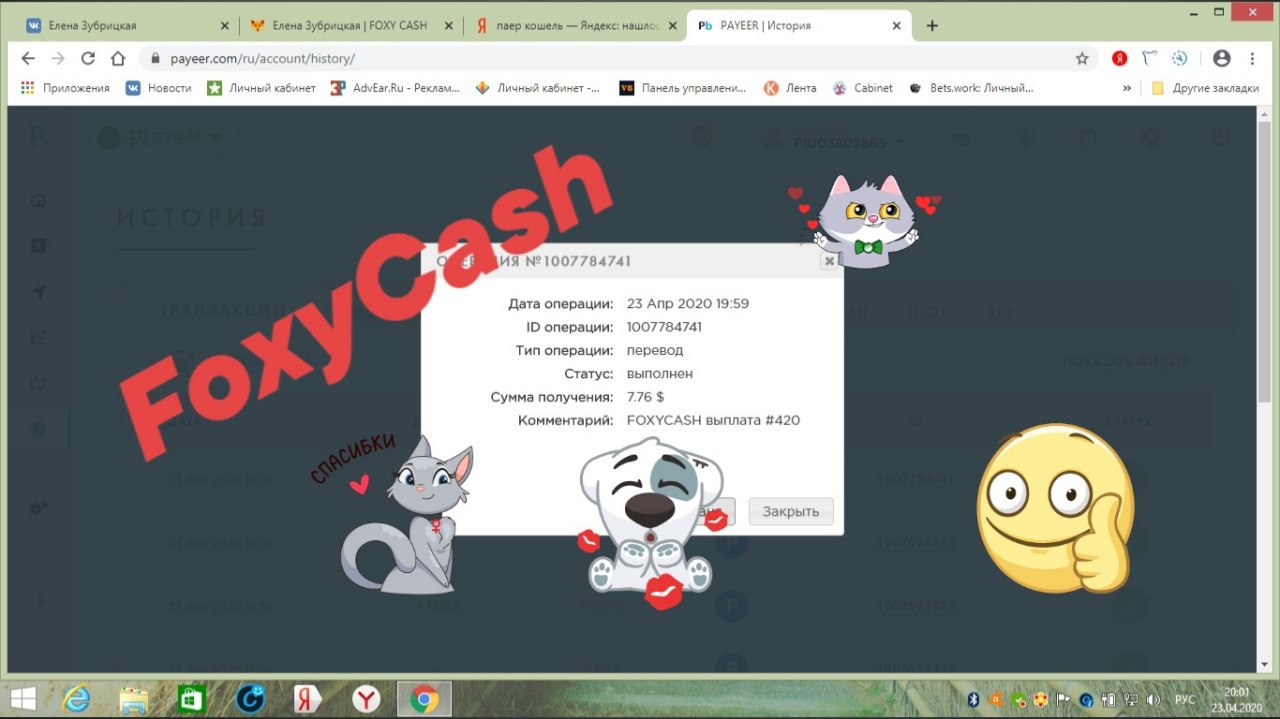1280x719 pixels.
Task: Open File Explorer from the taskbar
Action: tap(134, 699)
